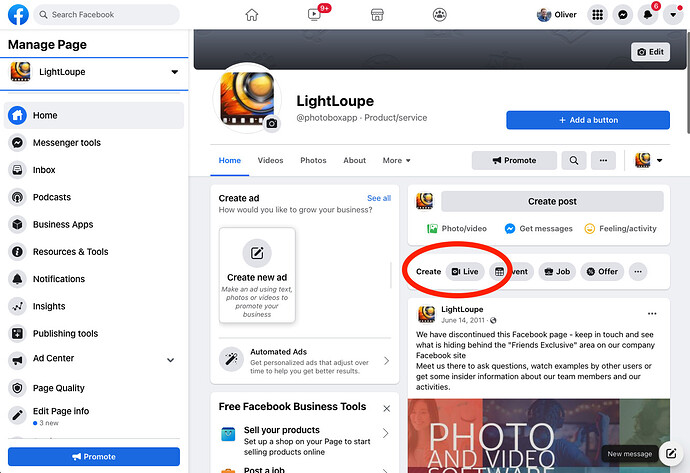Open the Messenger icon in top bar
Image resolution: width=690 pixels, height=473 pixels.
coord(622,15)
